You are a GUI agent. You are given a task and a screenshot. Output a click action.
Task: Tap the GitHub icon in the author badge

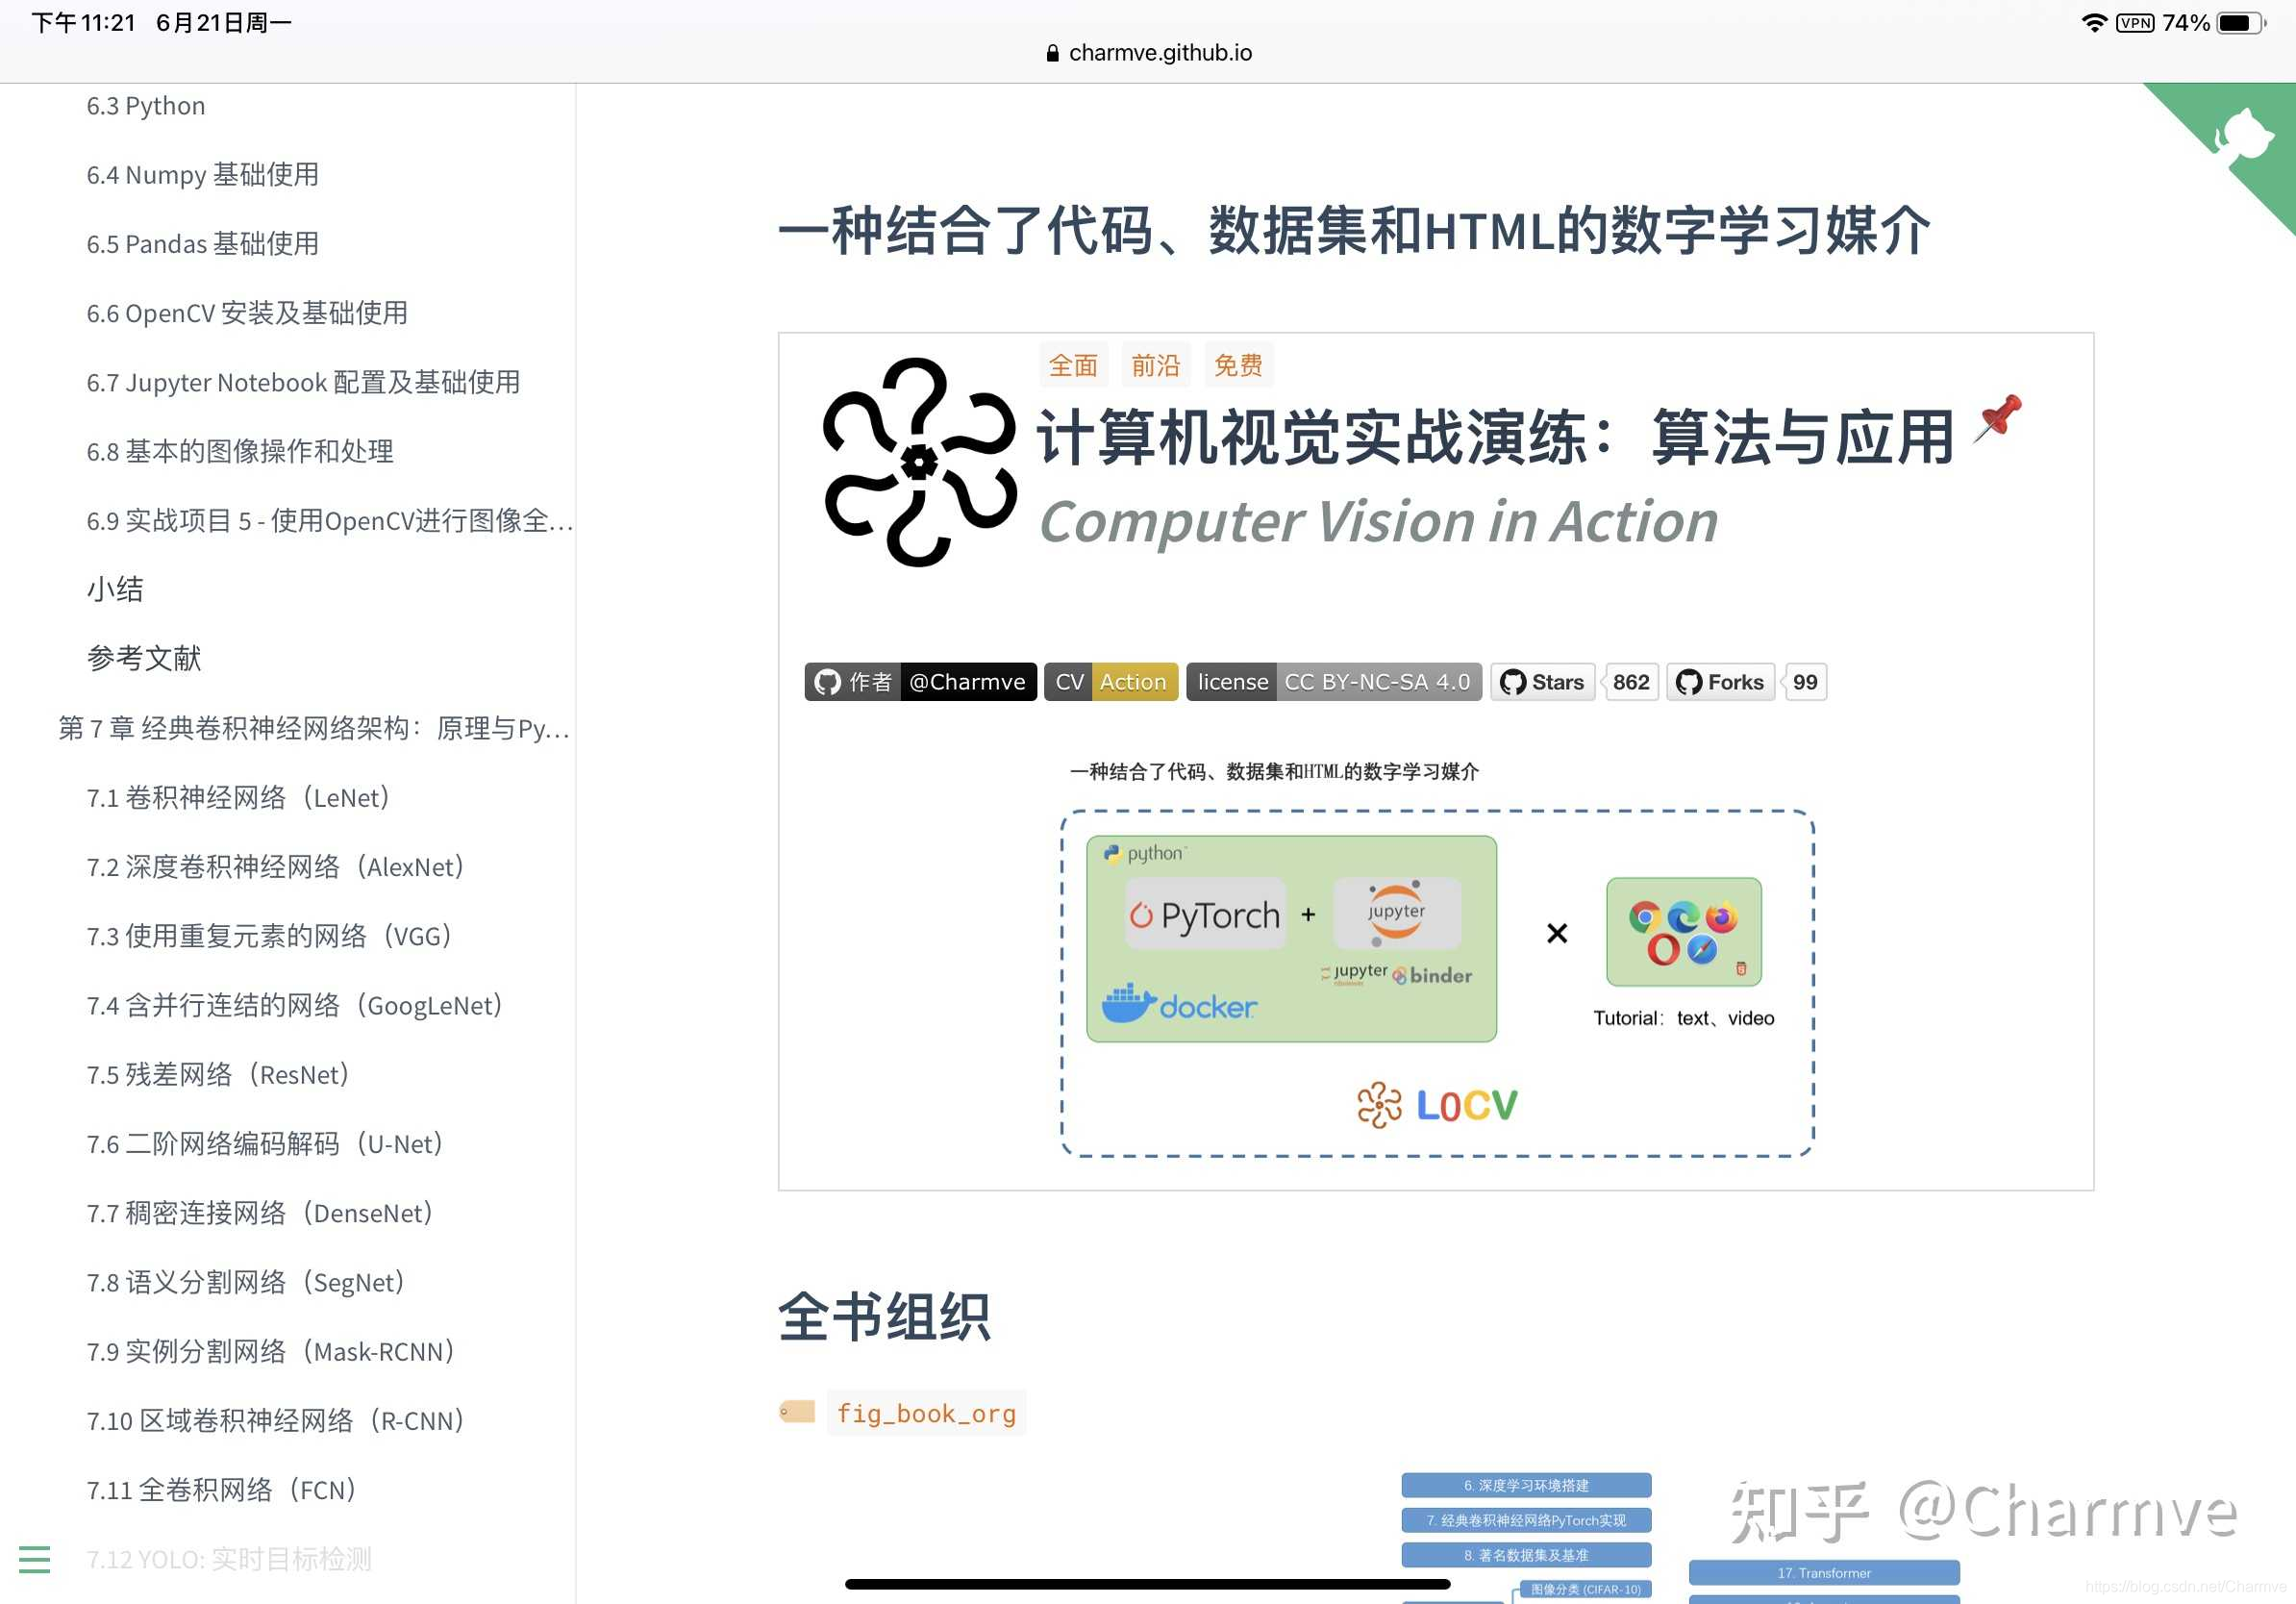(x=827, y=682)
